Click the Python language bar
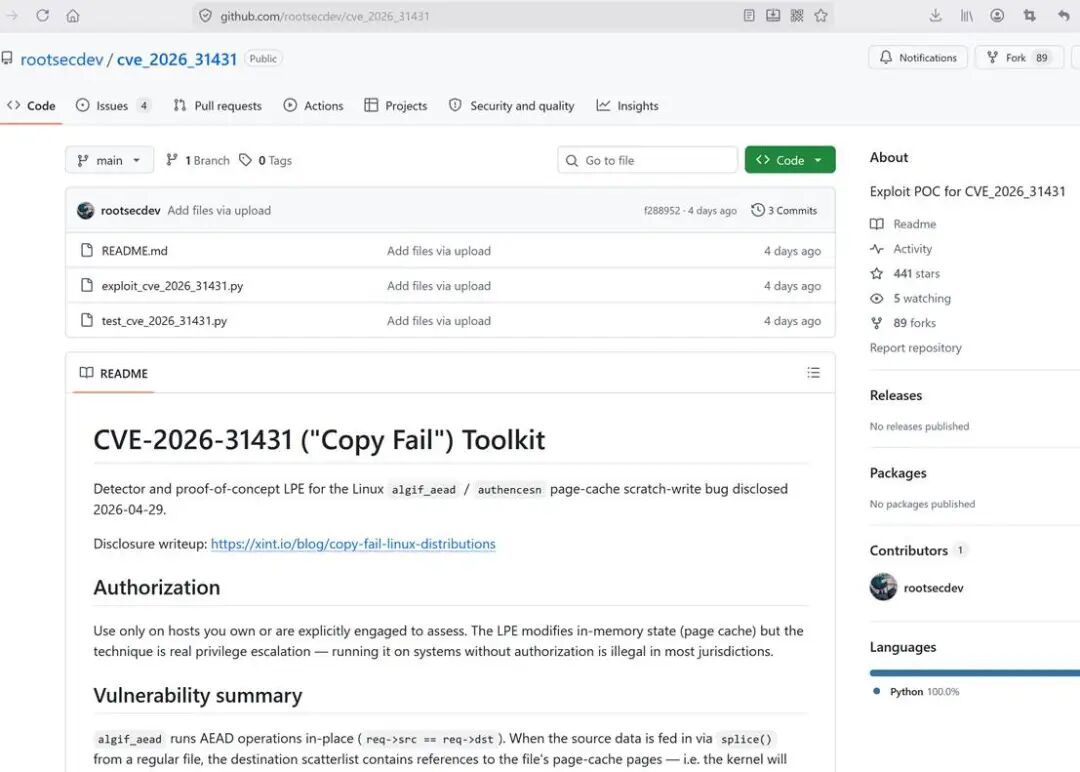 click(975, 673)
